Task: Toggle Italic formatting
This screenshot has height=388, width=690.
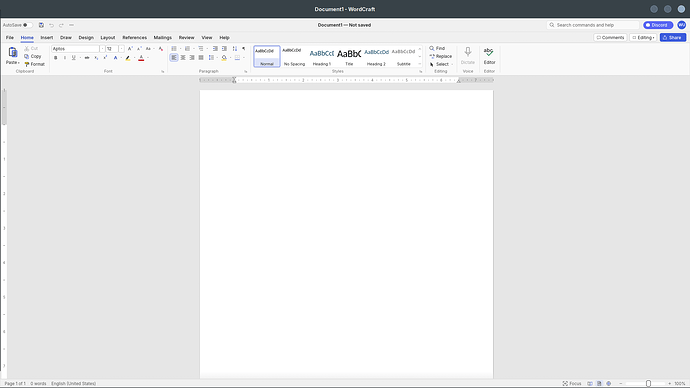Action: pos(65,58)
